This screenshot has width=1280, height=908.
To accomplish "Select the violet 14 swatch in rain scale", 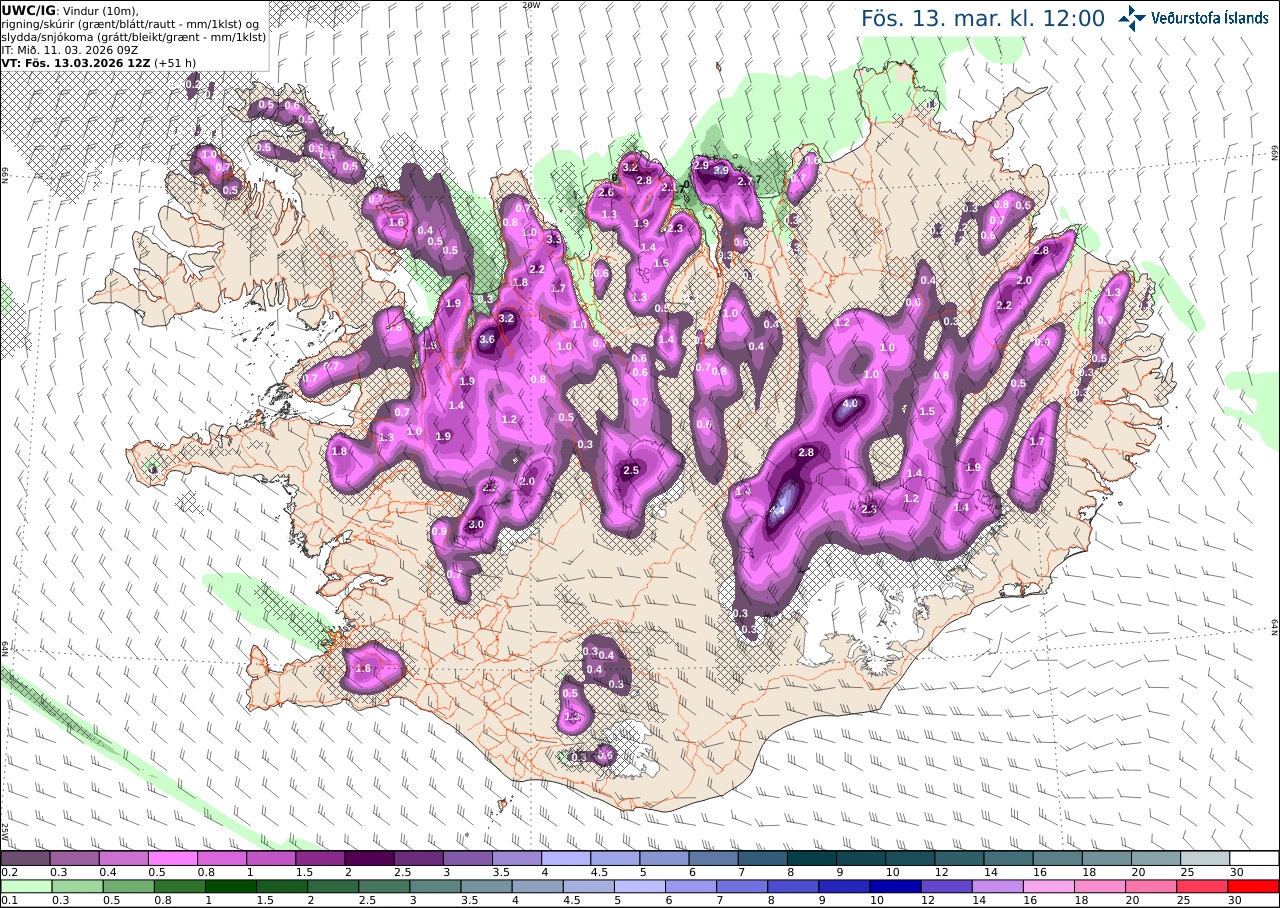I will click(998, 886).
